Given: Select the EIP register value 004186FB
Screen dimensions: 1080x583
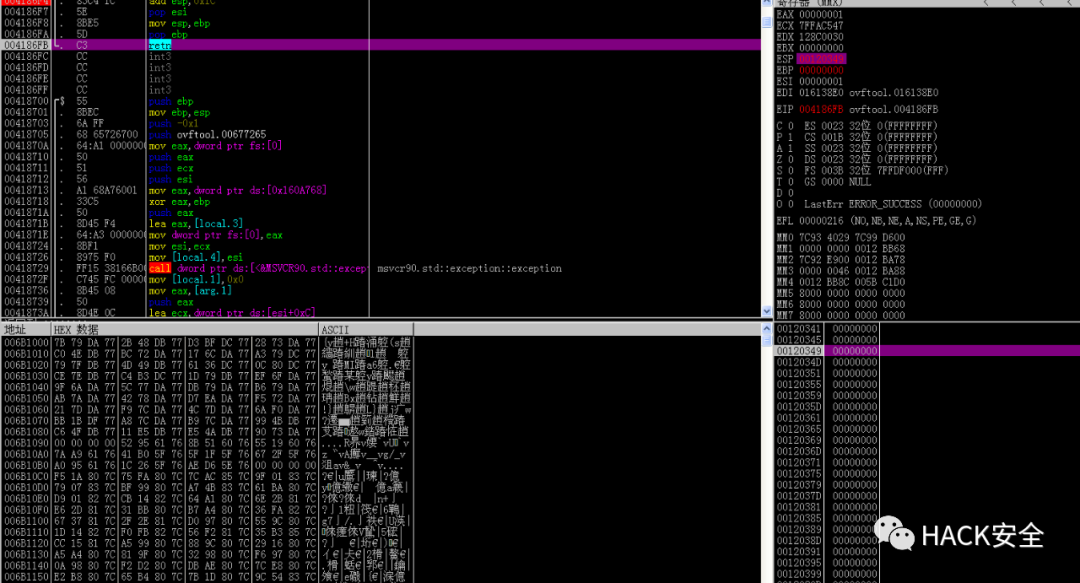Looking at the screenshot, I should coord(821,109).
